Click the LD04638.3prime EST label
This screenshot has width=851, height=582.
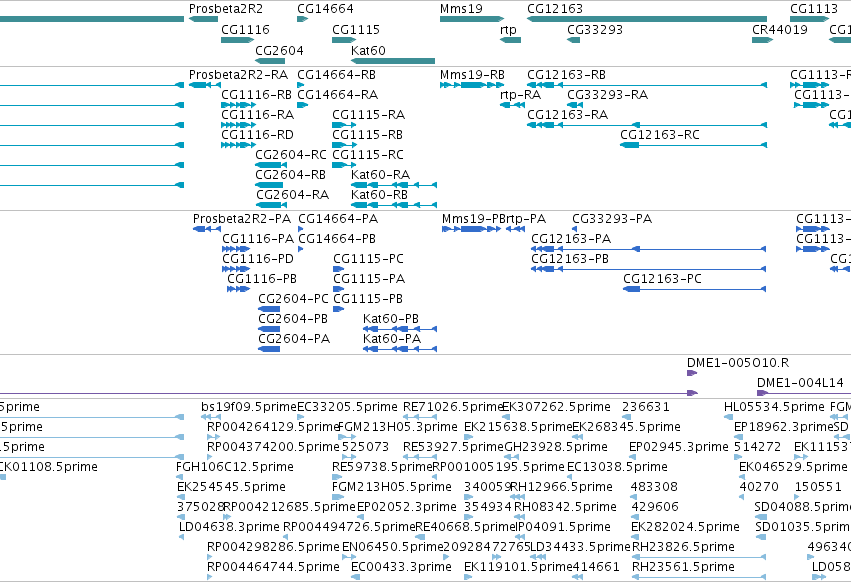229,527
